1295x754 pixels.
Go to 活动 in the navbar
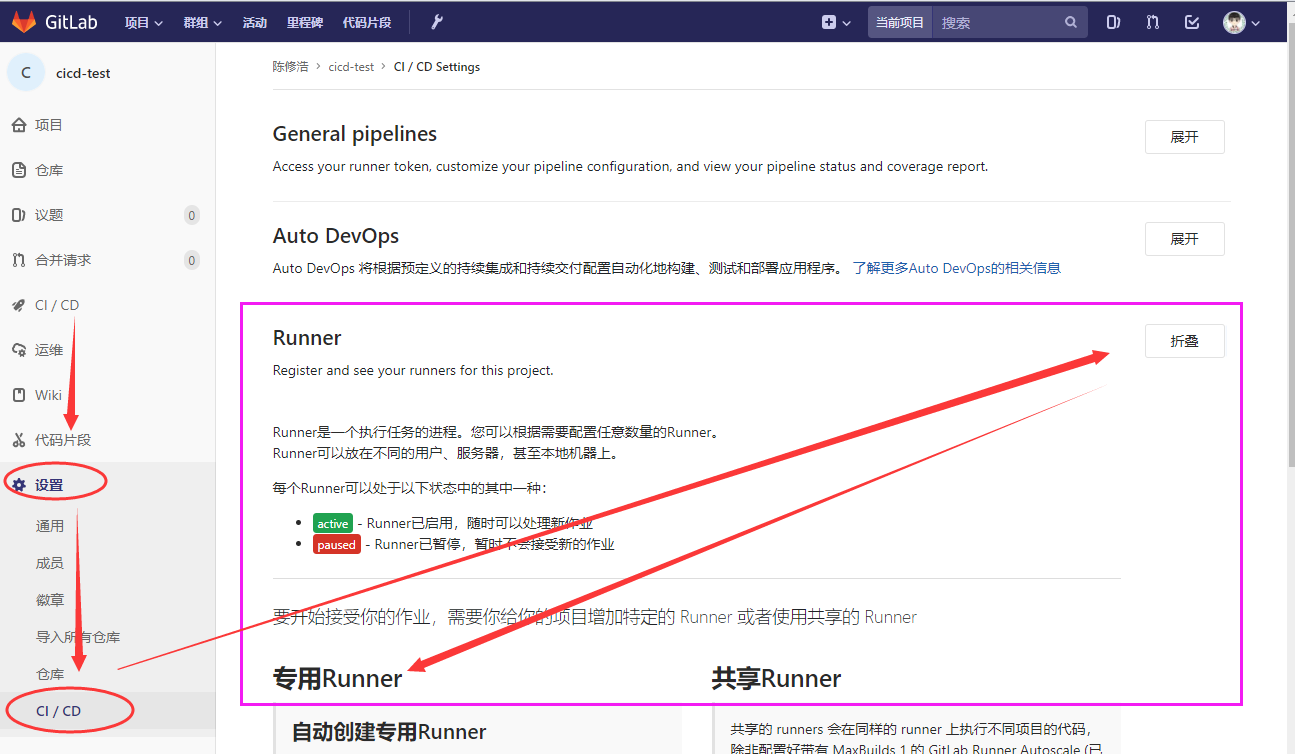[255, 22]
